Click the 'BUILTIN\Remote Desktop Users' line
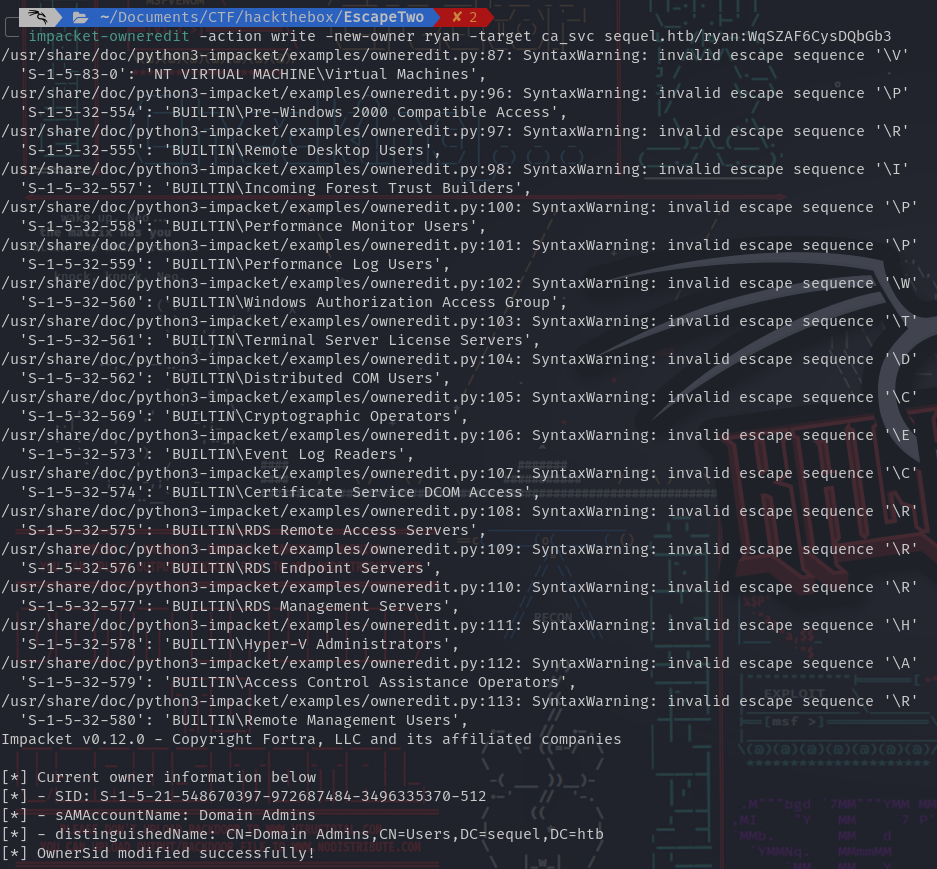This screenshot has width=937, height=869. pos(231,151)
